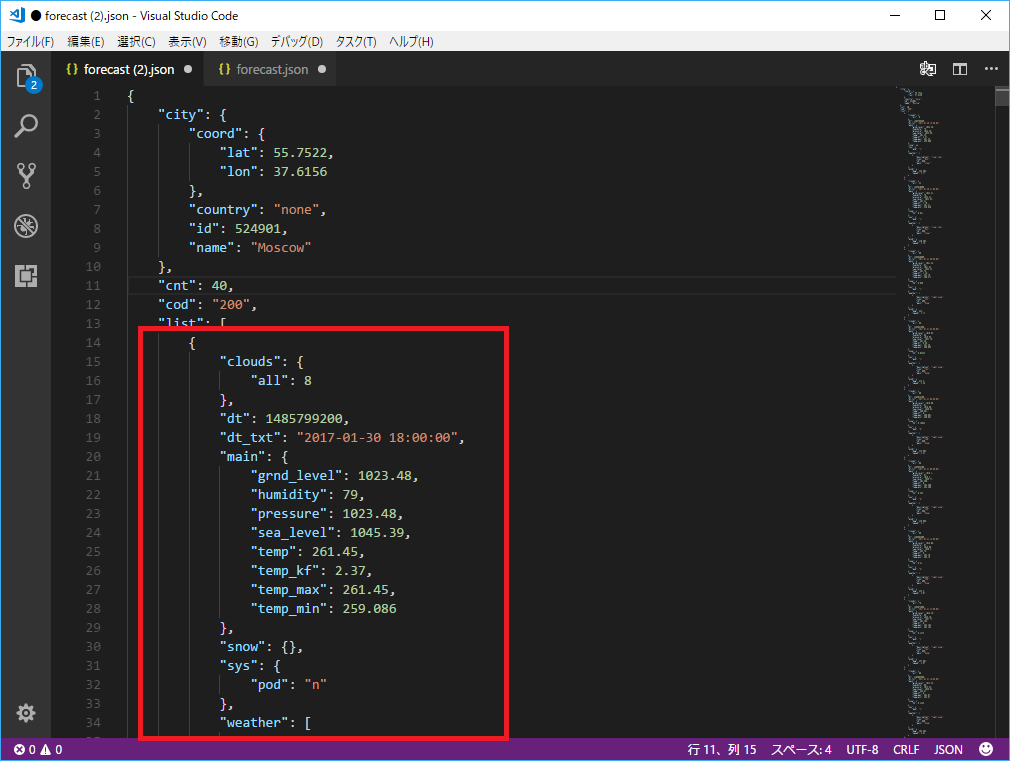Change language mode JSON in status bar

coord(948,749)
